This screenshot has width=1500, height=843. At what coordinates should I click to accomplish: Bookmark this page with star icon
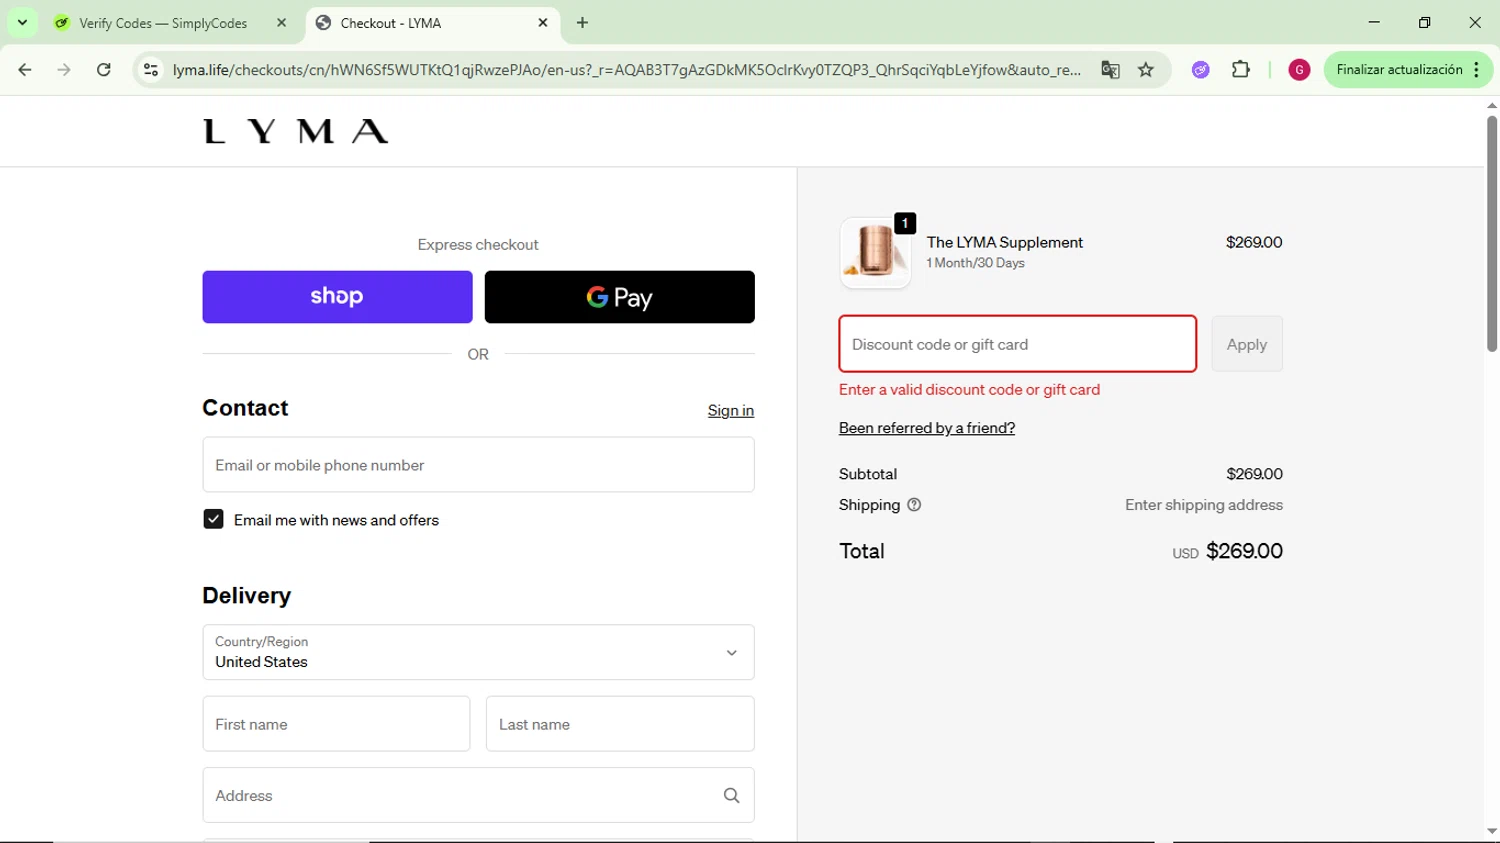tap(1146, 70)
